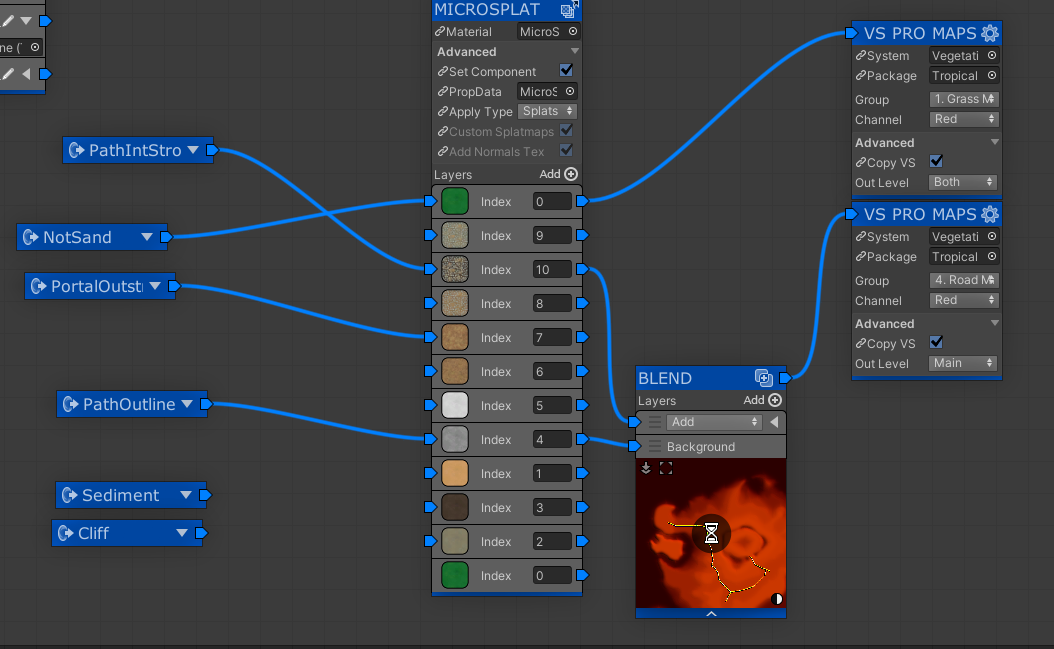Click the dark brown swatch of Index 3
This screenshot has width=1054, height=649.
pos(455,507)
